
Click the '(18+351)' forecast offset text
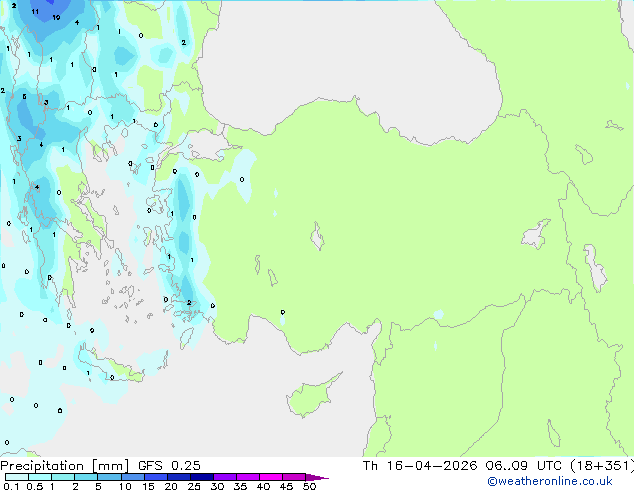[x=602, y=466]
